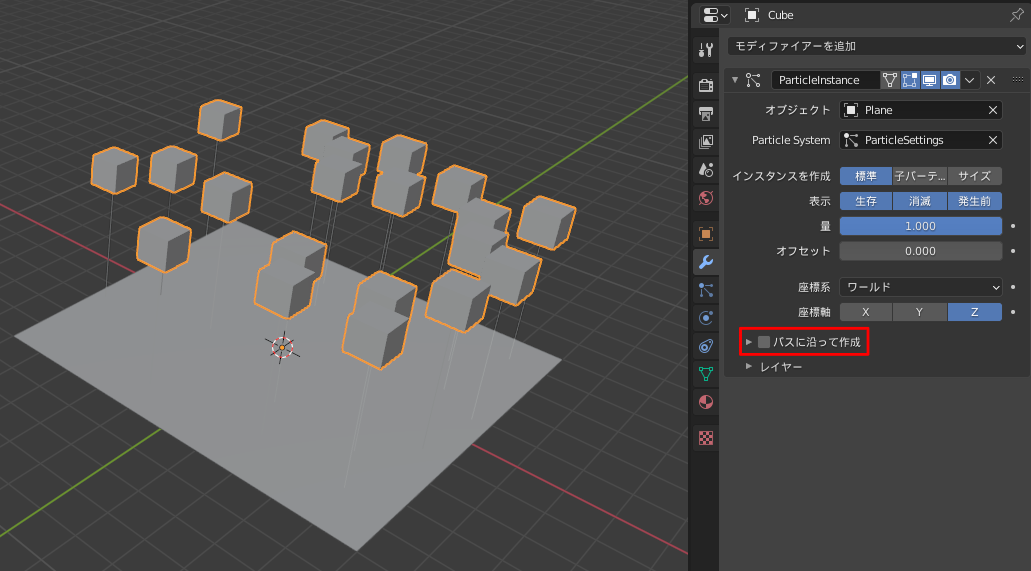This screenshot has width=1031, height=571.
Task: Expand the パスに沿って作成 subpanel
Action: [x=749, y=342]
